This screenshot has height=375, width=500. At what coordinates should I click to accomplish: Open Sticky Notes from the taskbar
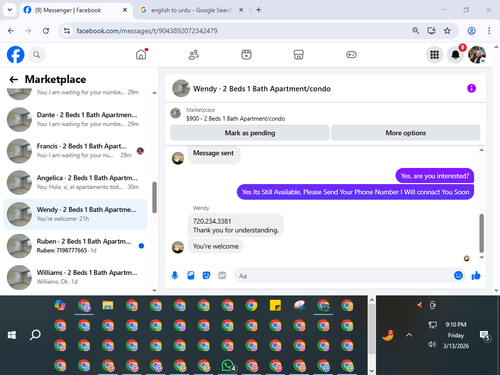(275, 305)
